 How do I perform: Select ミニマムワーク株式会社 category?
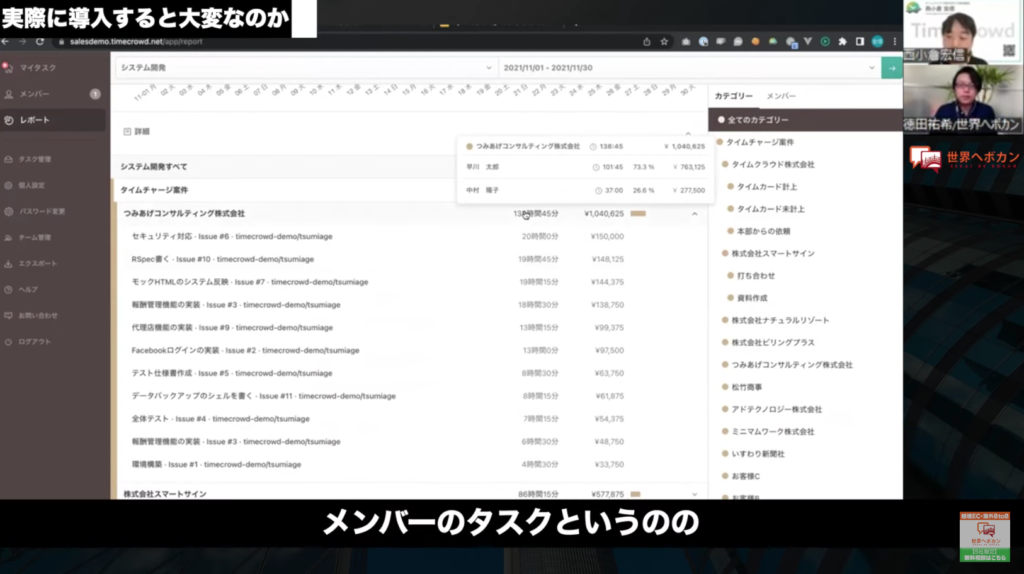point(773,432)
